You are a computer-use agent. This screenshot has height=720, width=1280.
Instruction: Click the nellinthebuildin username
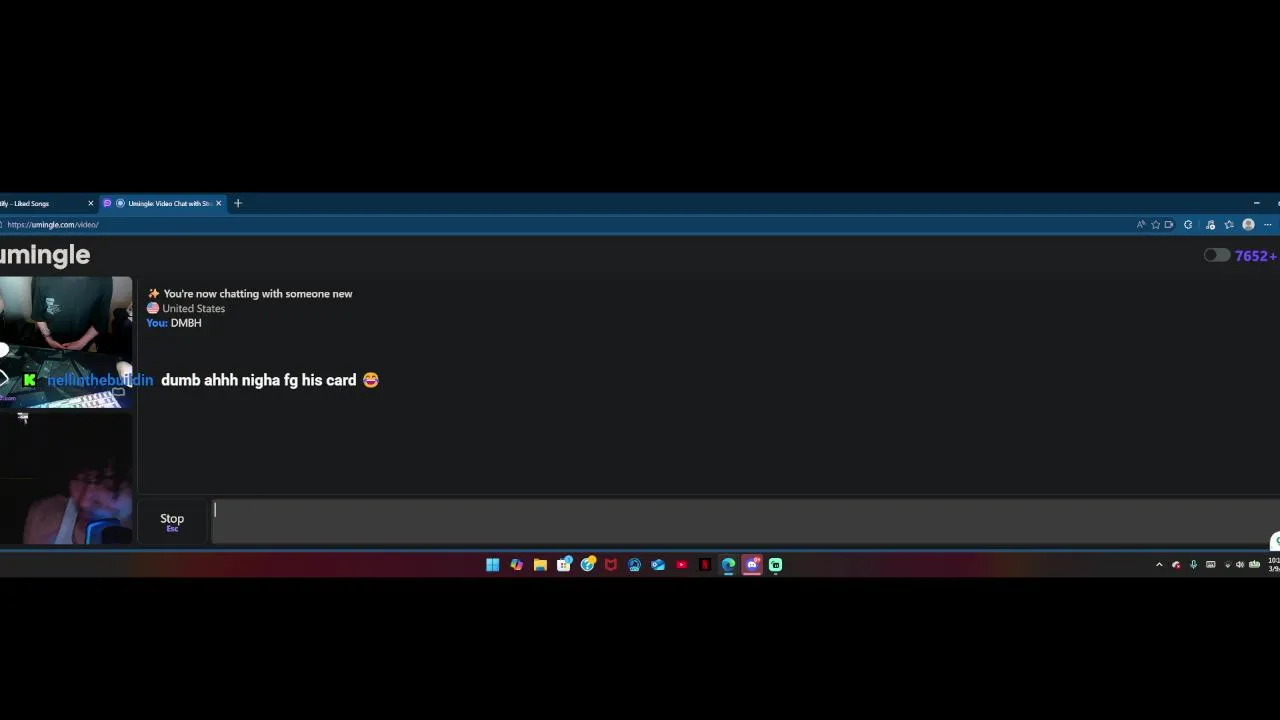(x=100, y=380)
